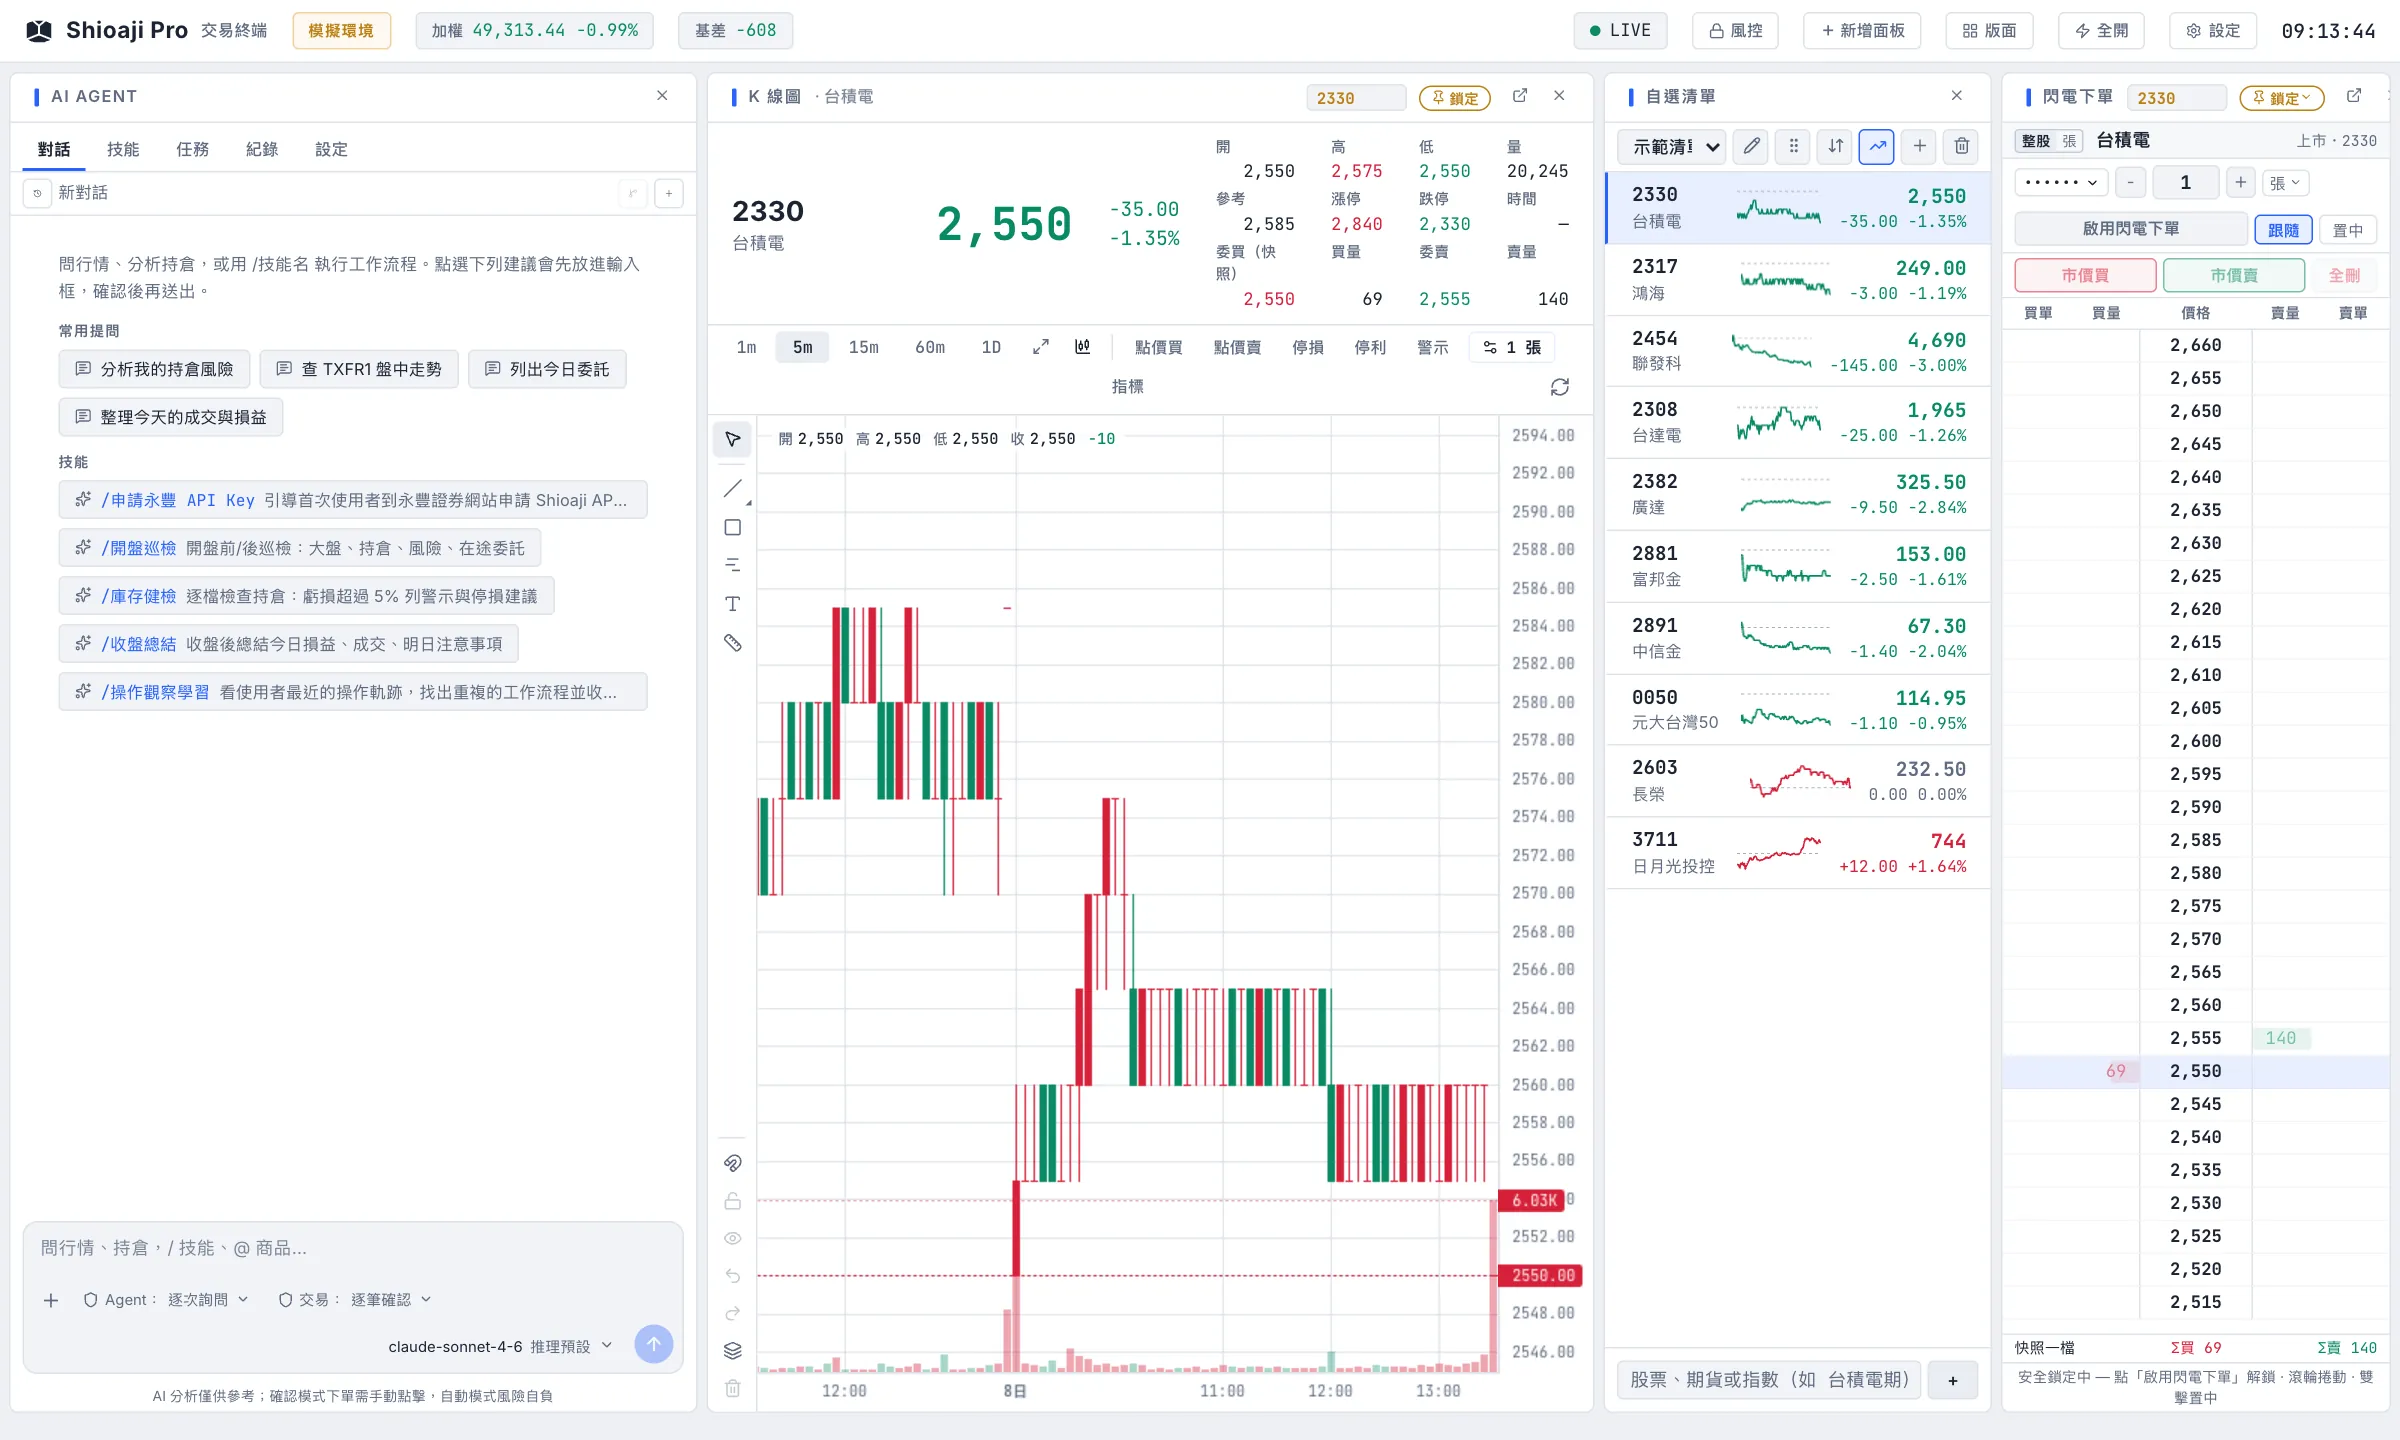Open the account masked dropdown in order panel
Screen dimensions: 2400x1440
(2061, 183)
